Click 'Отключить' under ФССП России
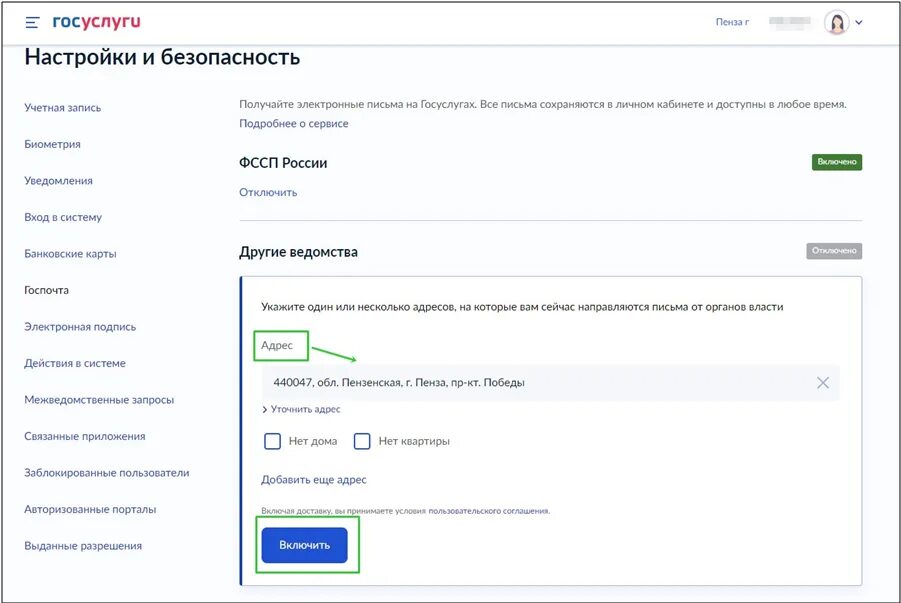 [268, 192]
